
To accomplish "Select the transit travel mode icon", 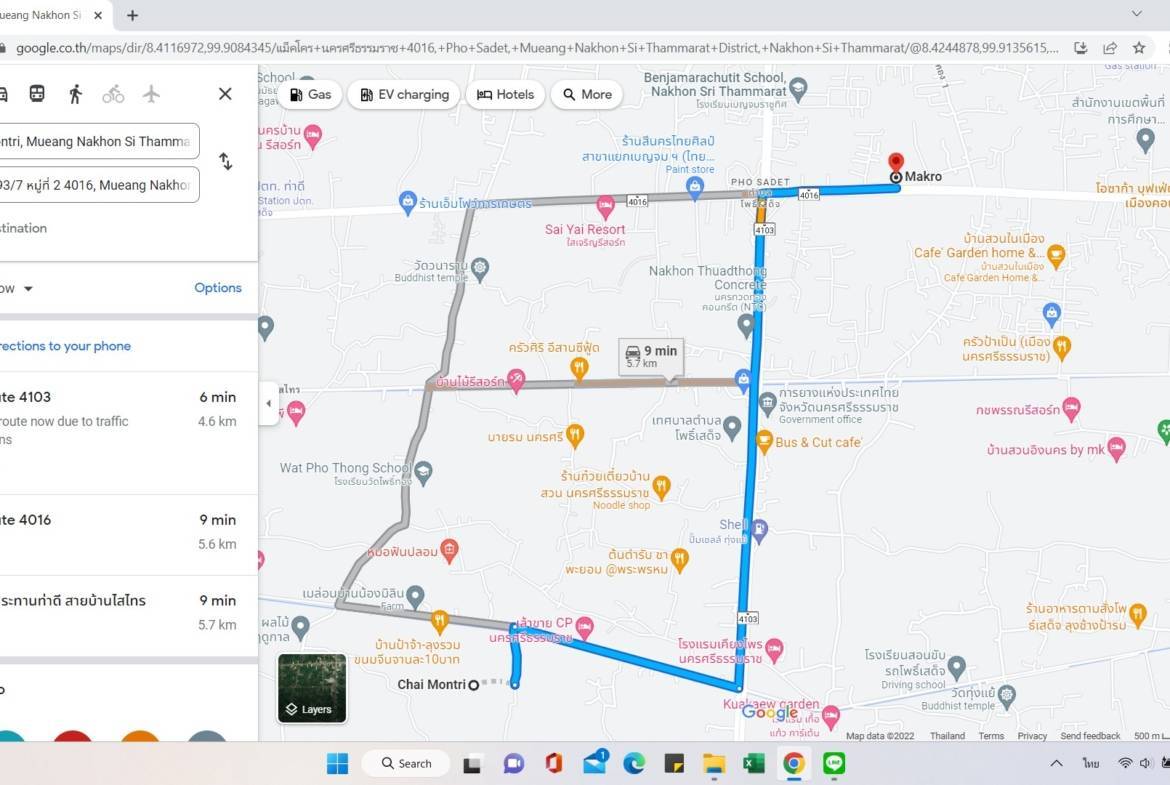I will point(37,94).
